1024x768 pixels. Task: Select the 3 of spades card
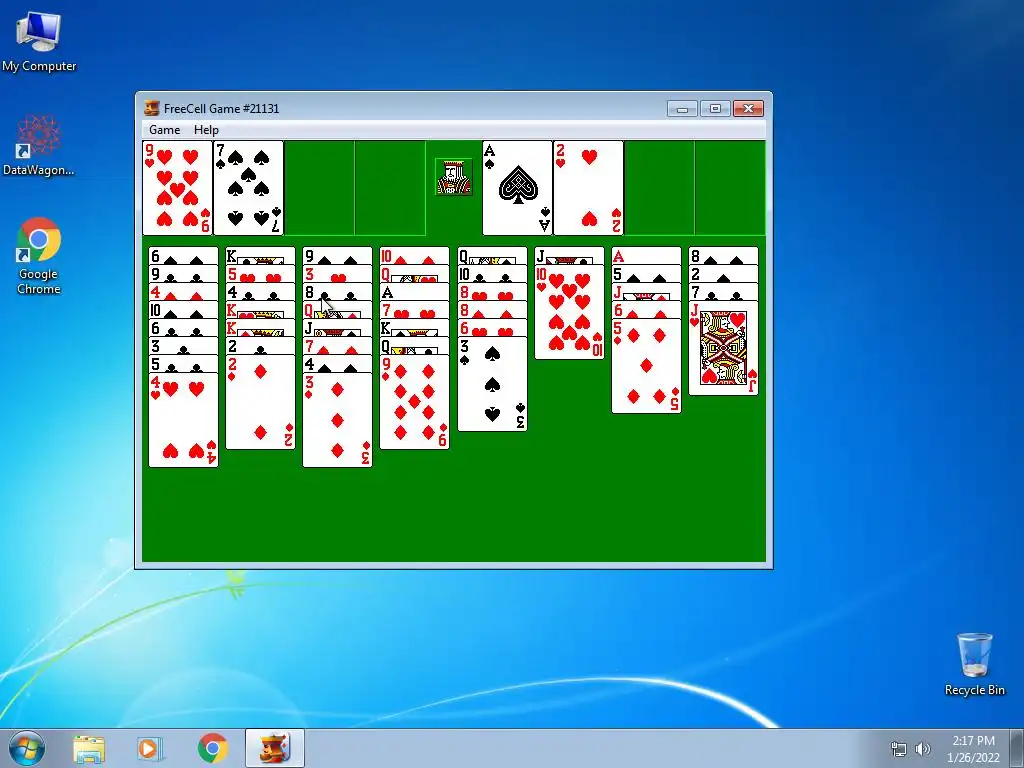point(492,384)
